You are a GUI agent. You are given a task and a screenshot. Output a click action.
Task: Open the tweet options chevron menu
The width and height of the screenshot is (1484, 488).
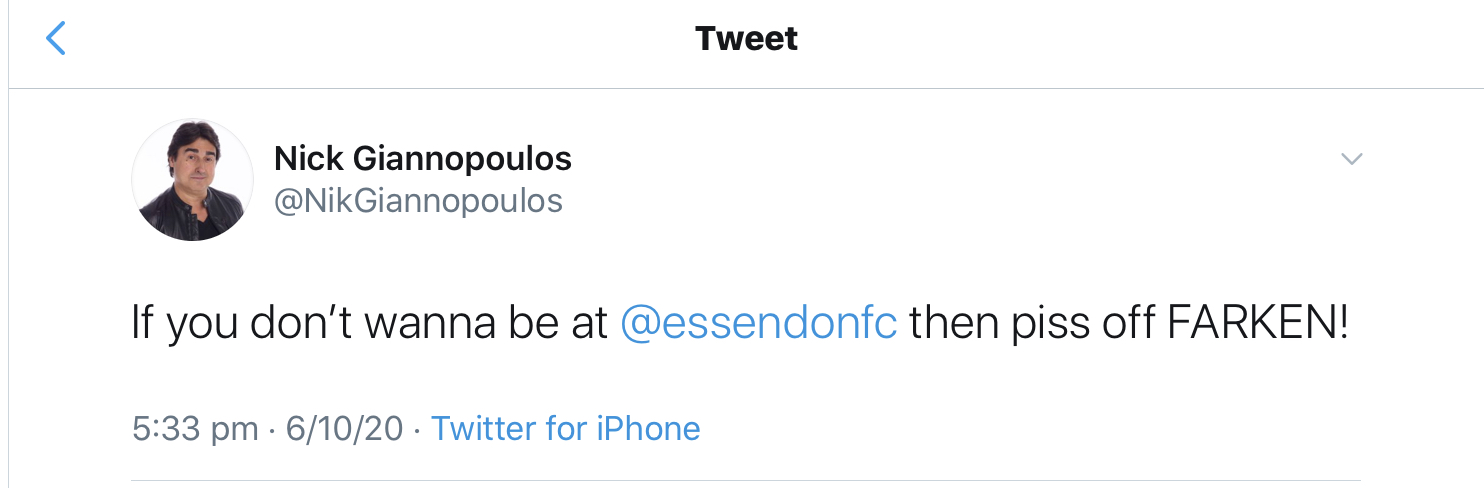[1352, 159]
